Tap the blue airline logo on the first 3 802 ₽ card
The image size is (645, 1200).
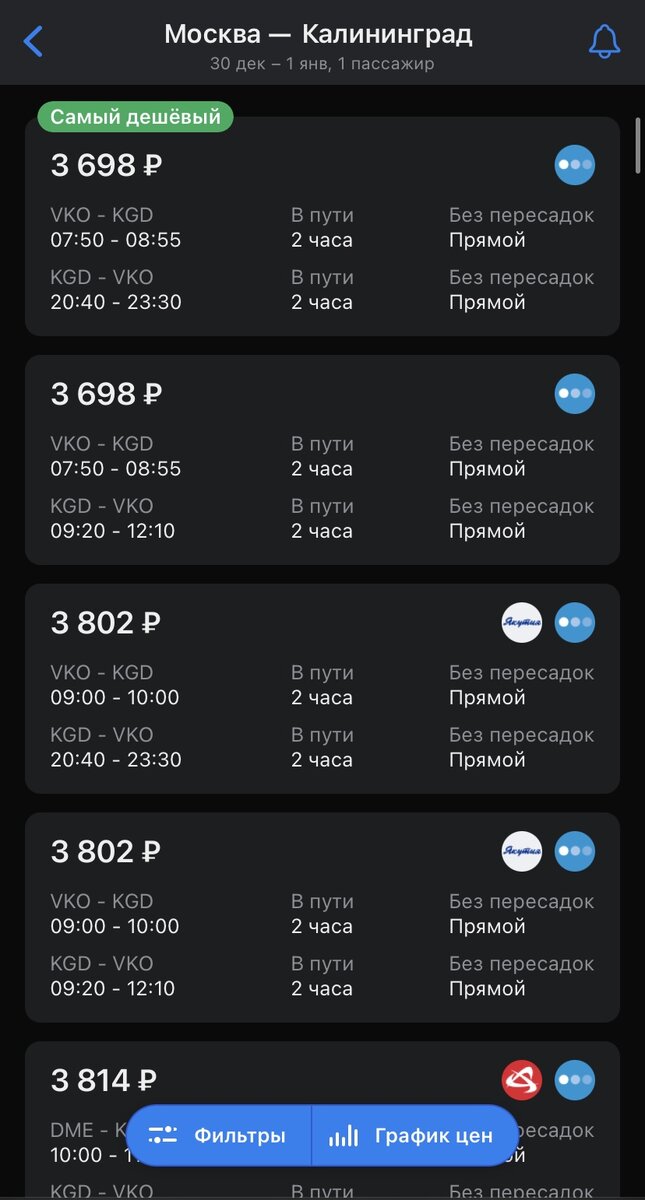(574, 622)
